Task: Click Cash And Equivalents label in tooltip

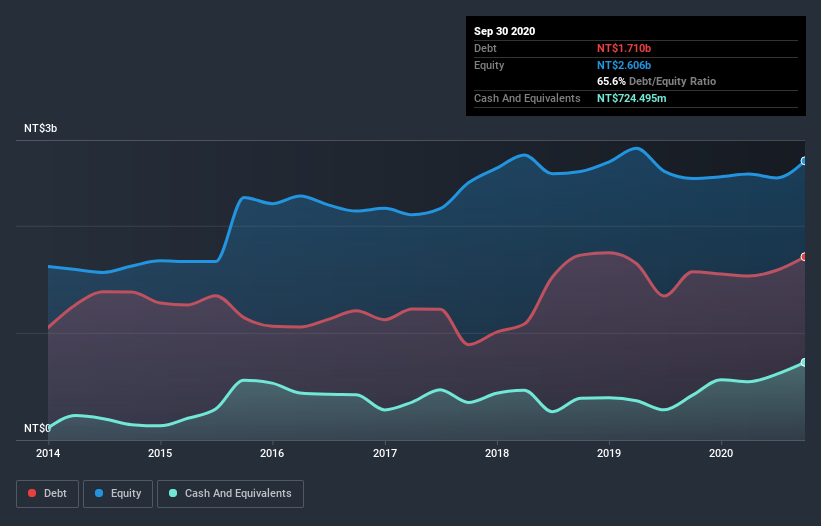Action: (527, 98)
